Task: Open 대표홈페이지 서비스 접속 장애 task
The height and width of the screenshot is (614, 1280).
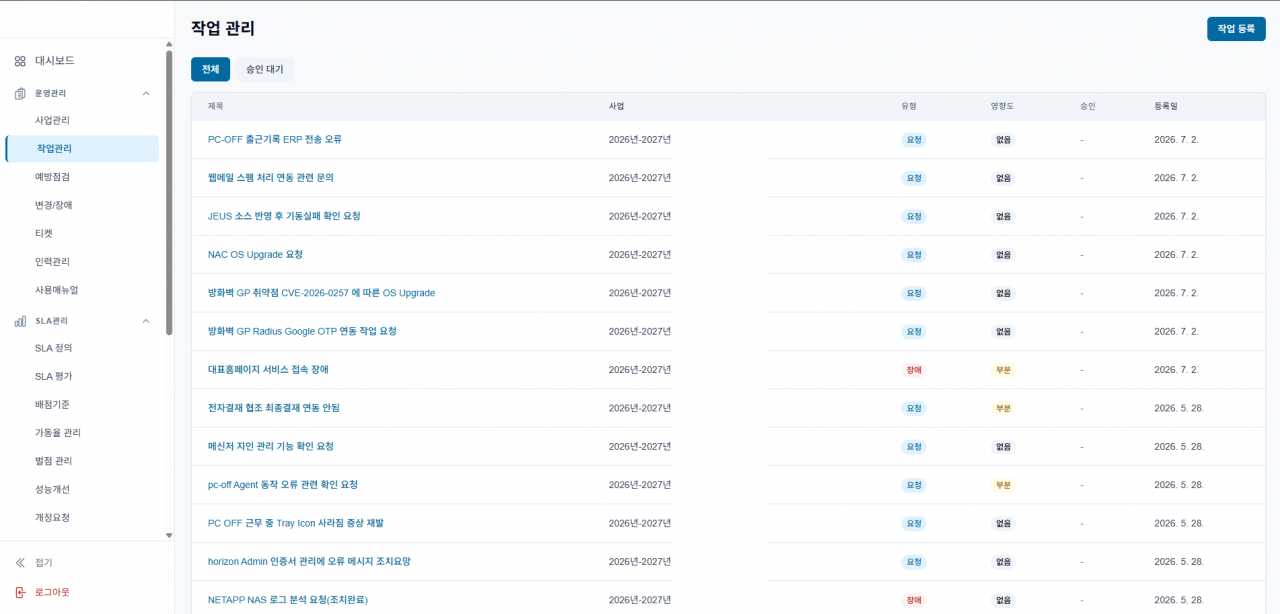Action: point(268,369)
